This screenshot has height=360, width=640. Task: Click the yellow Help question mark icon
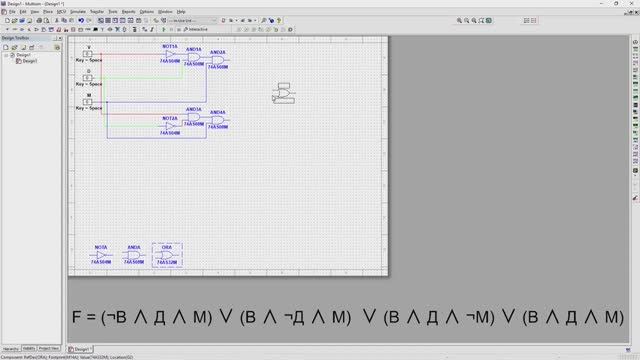coord(279,20)
